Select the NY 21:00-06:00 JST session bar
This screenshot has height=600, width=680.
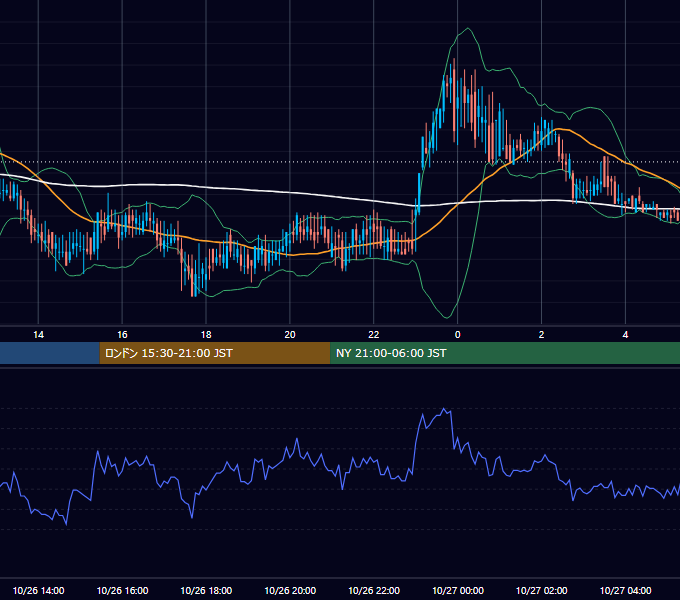[505, 353]
